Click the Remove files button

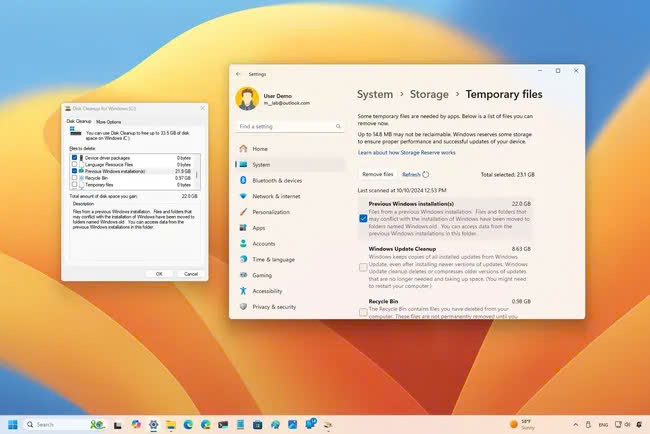click(x=377, y=174)
